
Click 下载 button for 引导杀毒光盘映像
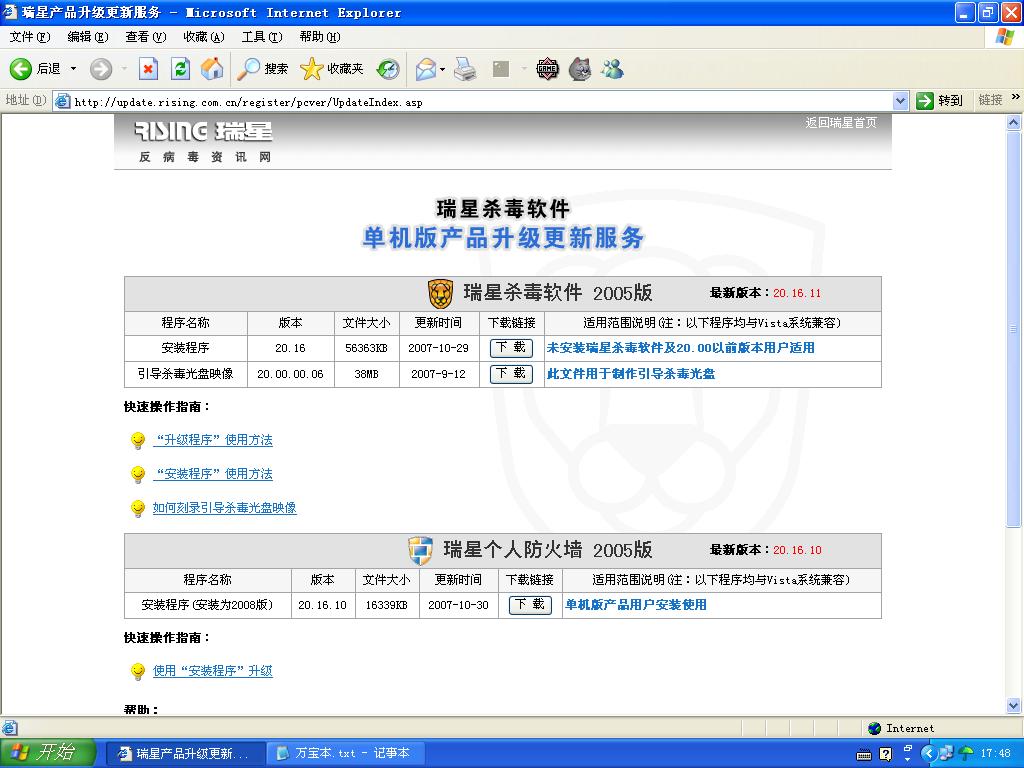(511, 374)
